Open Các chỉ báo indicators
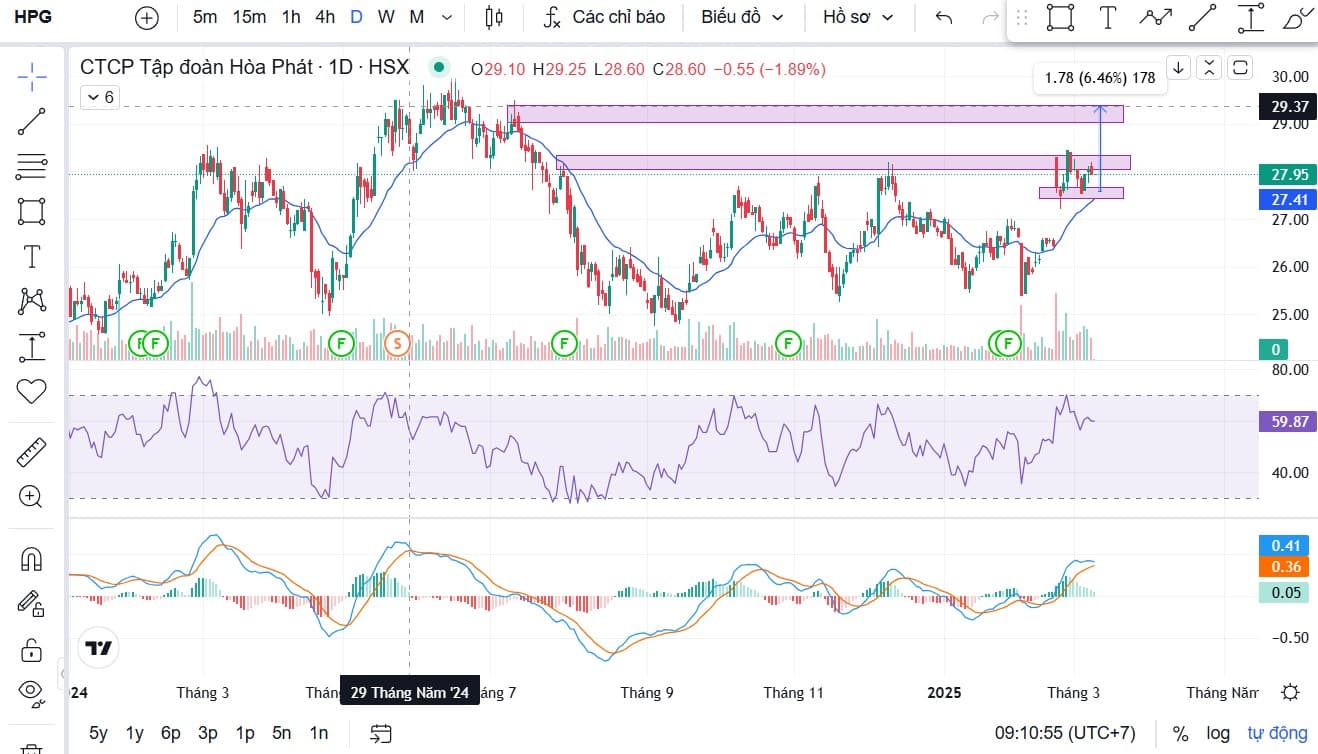Viewport: 1318px width, 754px height. pos(604,17)
